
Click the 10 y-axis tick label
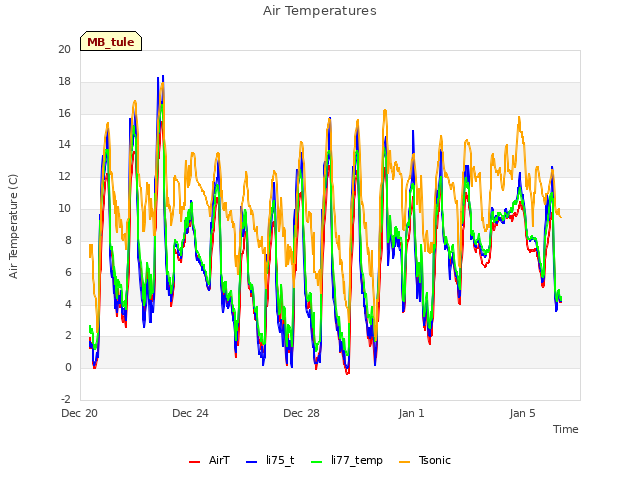64,209
